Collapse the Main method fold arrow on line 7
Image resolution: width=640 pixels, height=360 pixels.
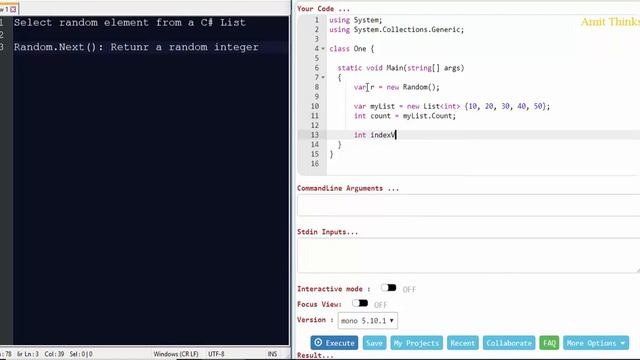(323, 78)
